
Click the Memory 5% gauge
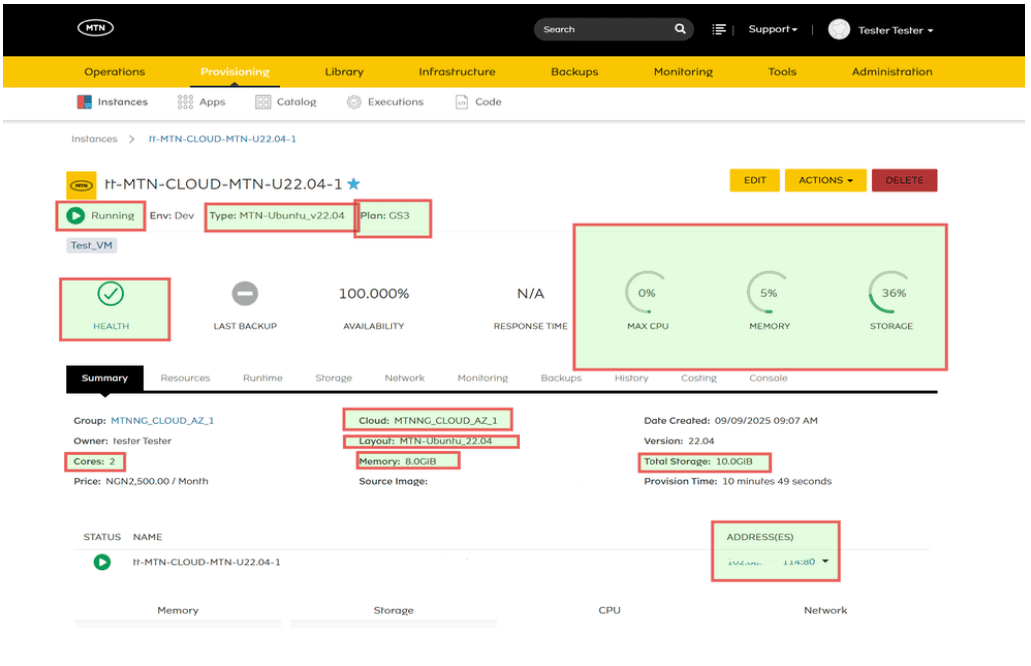[x=768, y=293]
